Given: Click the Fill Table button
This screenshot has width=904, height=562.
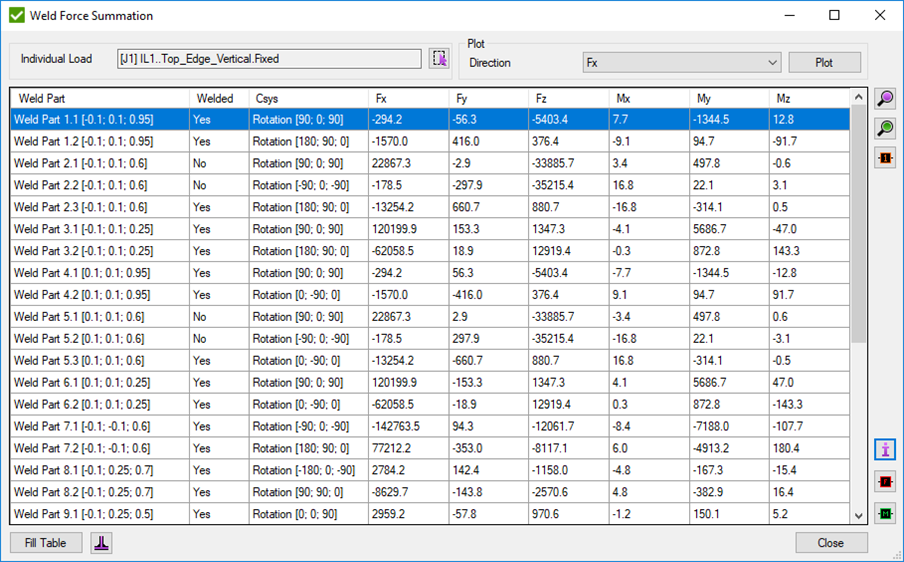Looking at the screenshot, I should coord(46,543).
